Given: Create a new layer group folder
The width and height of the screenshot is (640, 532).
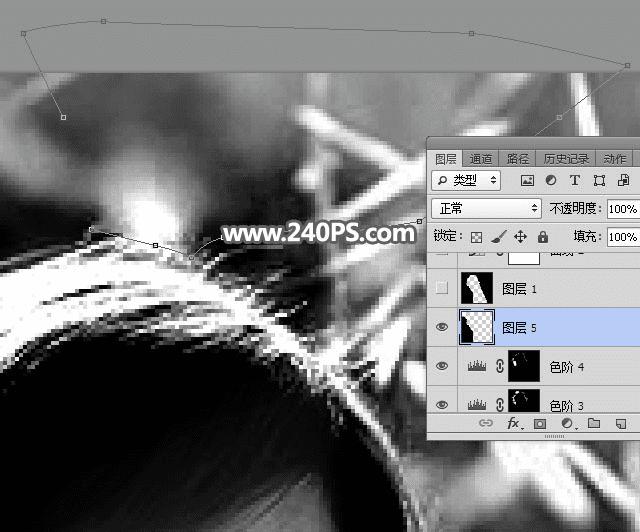Looking at the screenshot, I should [x=593, y=423].
